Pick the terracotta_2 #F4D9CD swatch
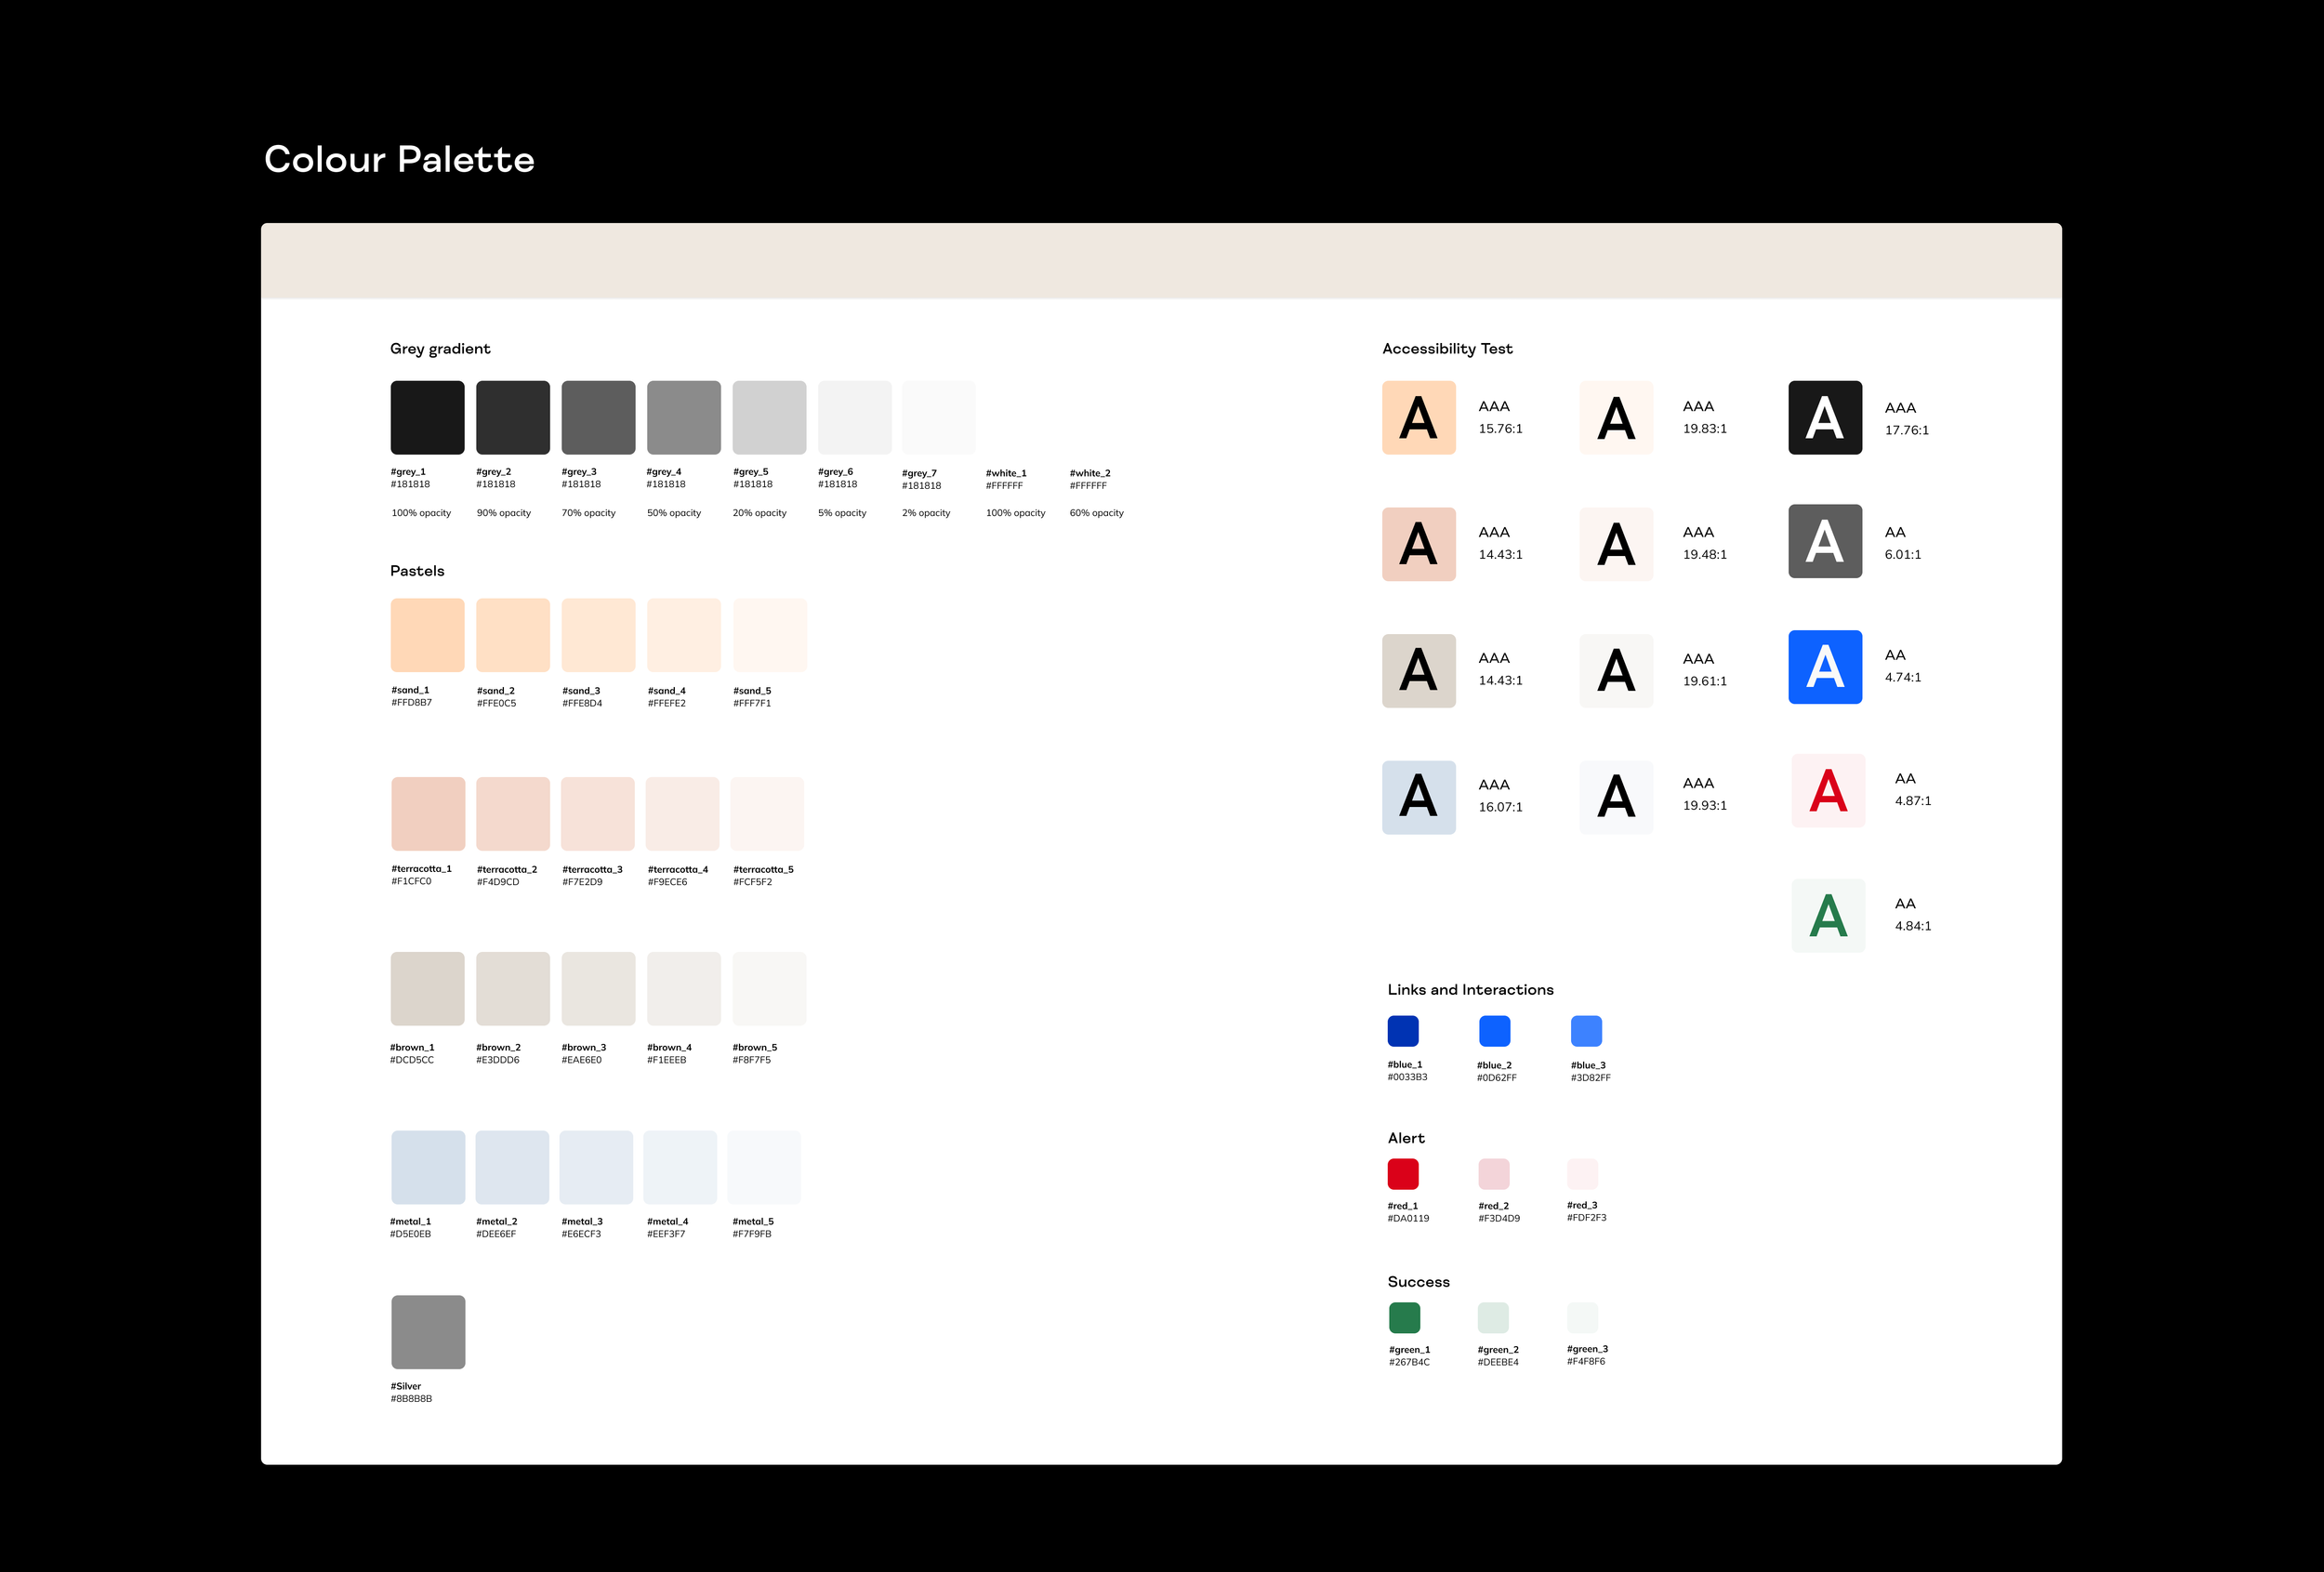This screenshot has height=1572, width=2324. (513, 814)
